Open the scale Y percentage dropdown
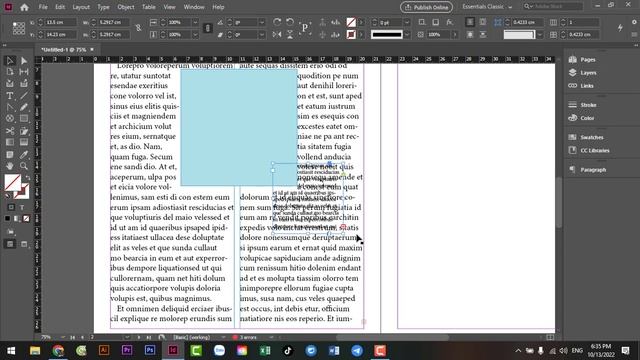 195,35
